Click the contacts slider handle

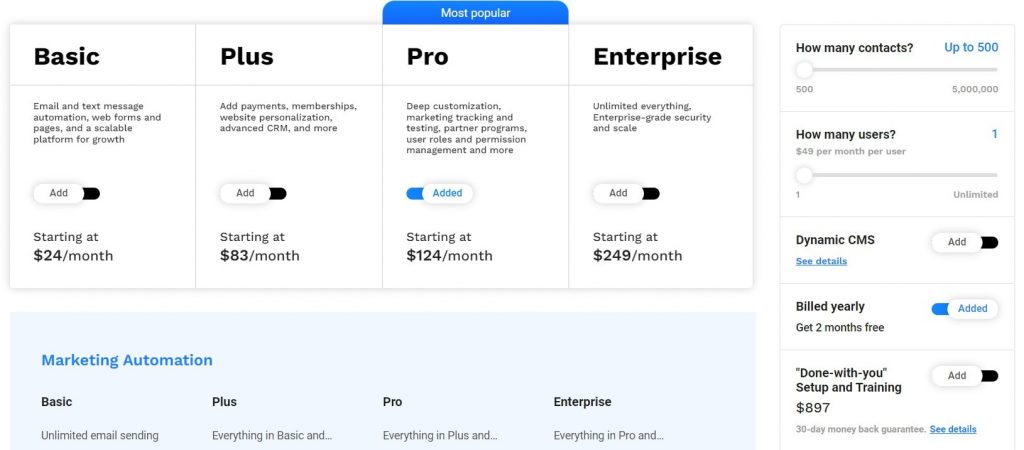tap(804, 70)
